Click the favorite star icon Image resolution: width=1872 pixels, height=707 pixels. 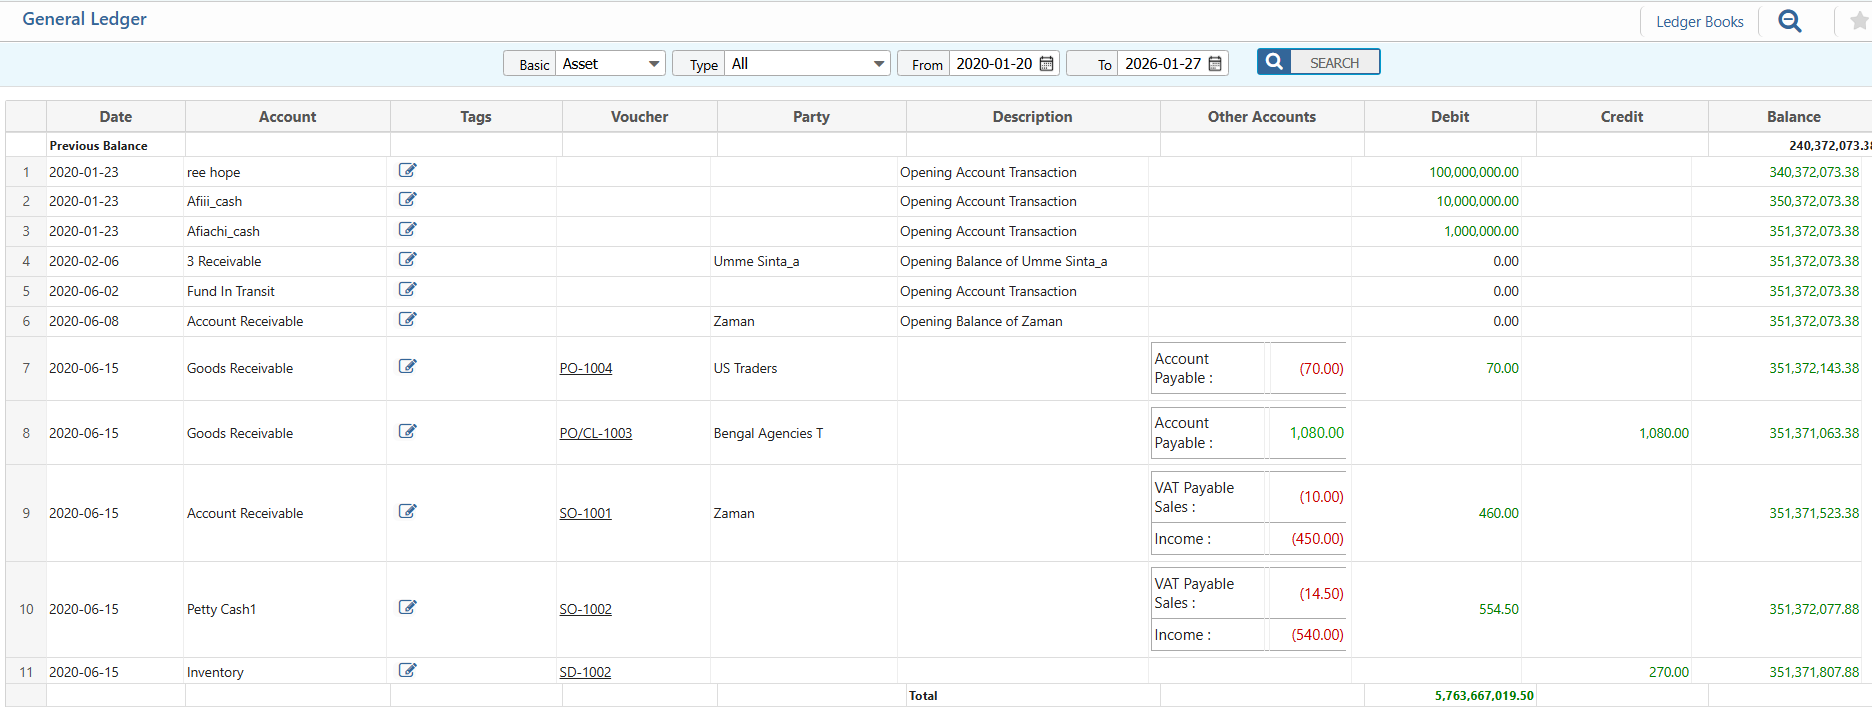pyautogui.click(x=1859, y=21)
